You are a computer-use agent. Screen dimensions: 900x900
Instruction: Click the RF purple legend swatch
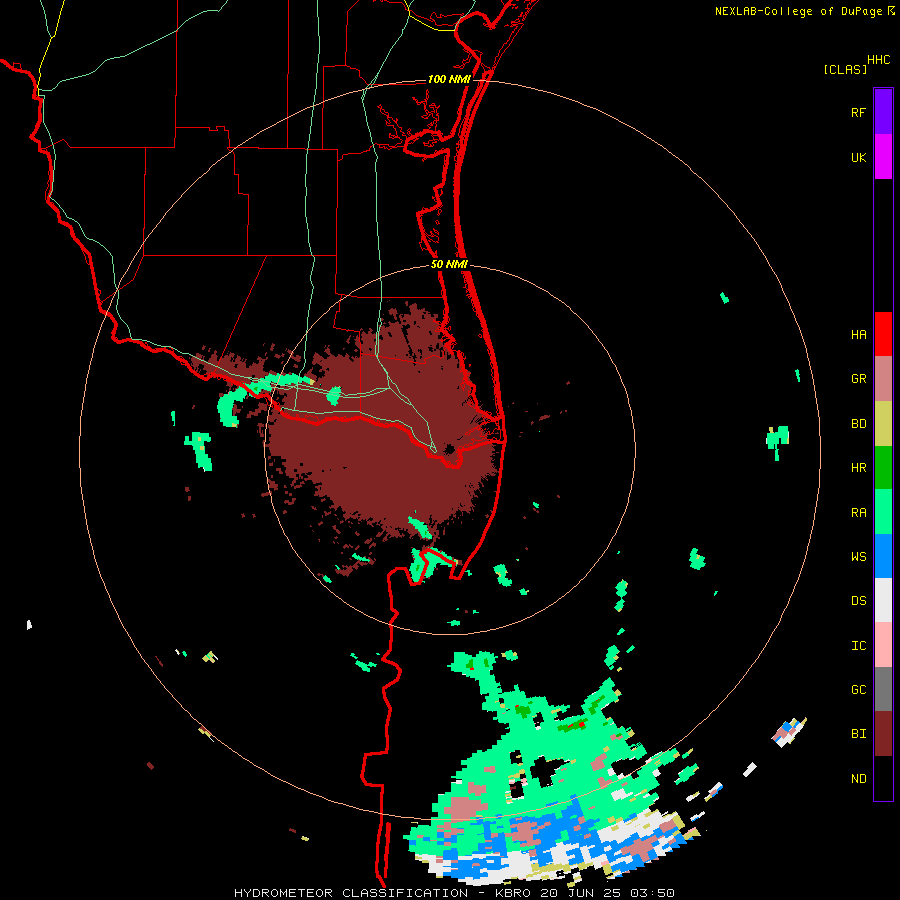pyautogui.click(x=883, y=111)
